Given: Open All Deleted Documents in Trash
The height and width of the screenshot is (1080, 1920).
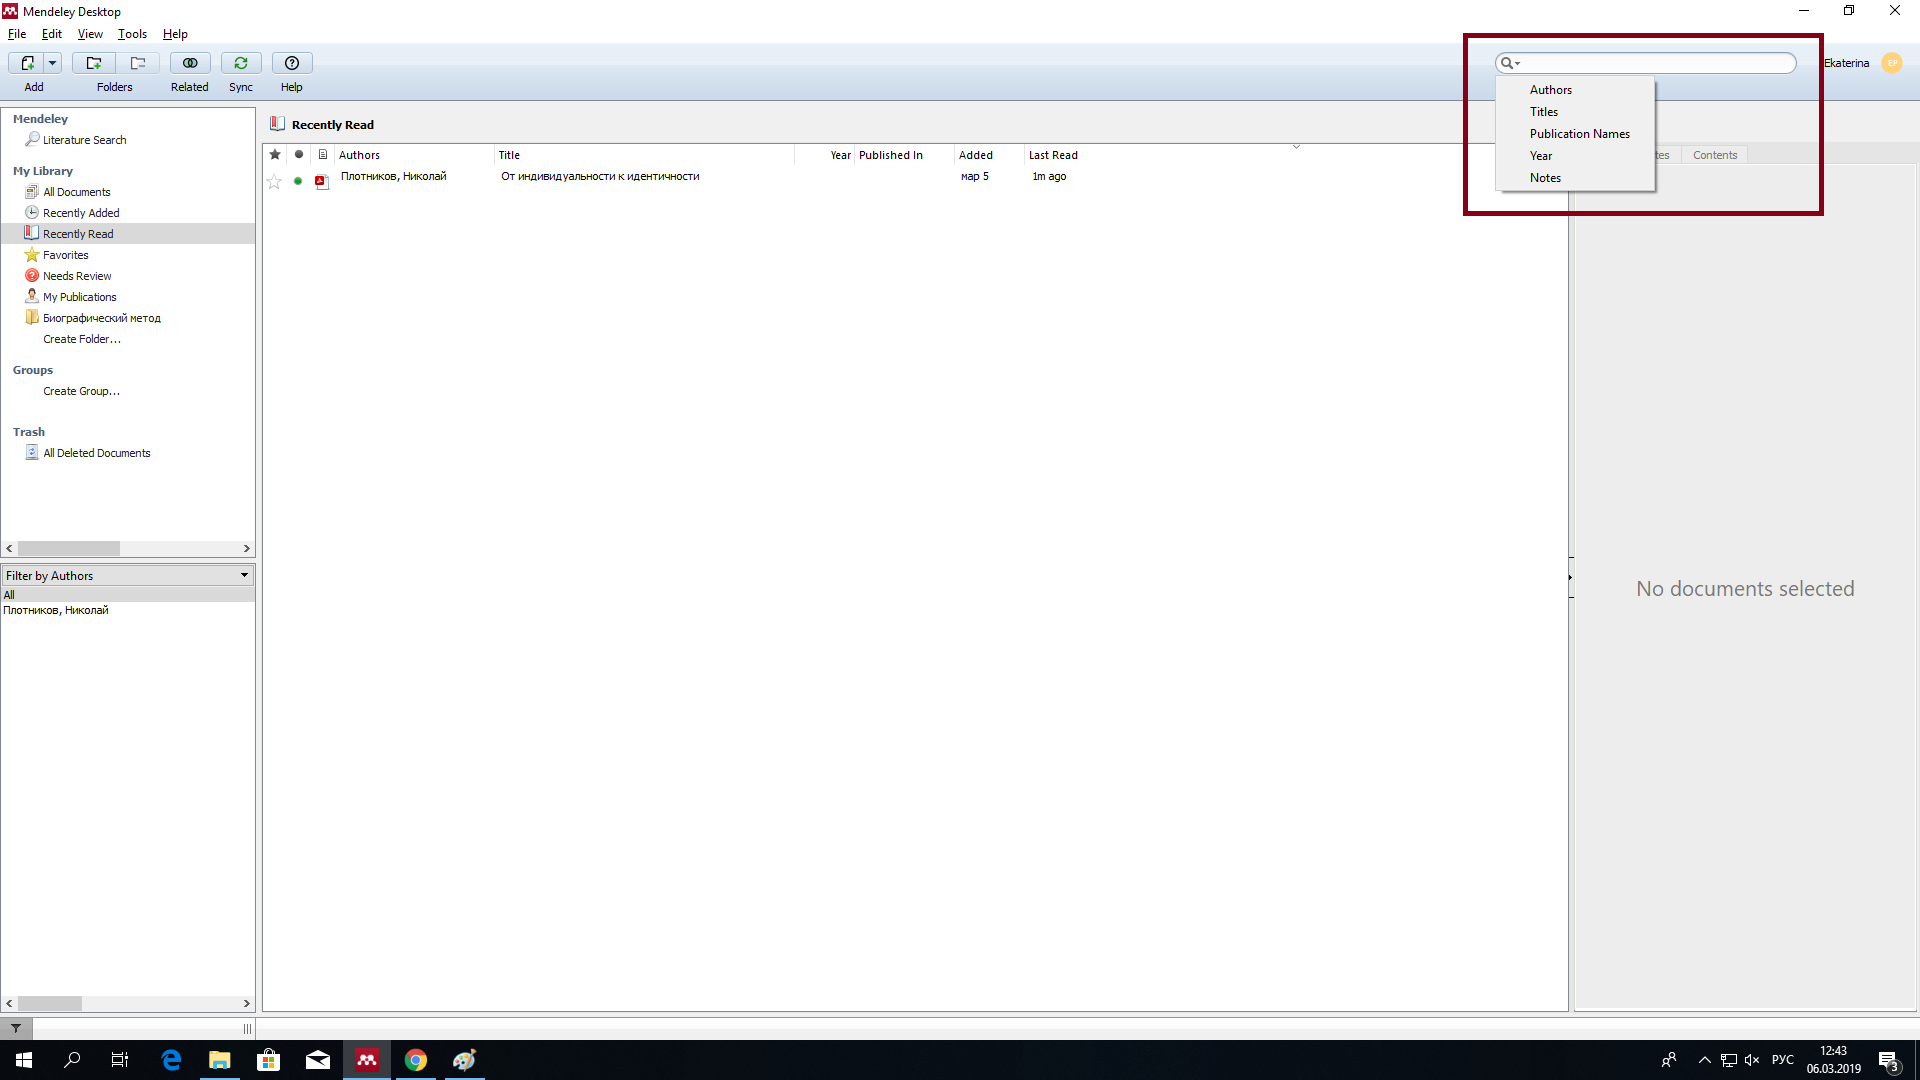Looking at the screenshot, I should pyautogui.click(x=96, y=453).
